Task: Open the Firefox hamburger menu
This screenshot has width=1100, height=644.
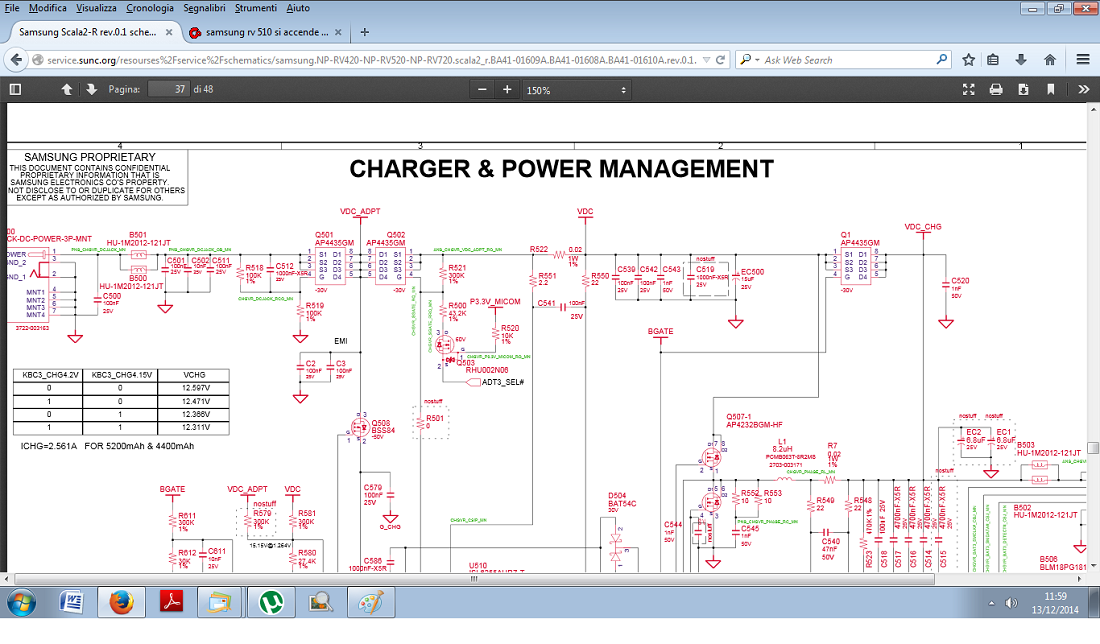Action: click(1083, 60)
